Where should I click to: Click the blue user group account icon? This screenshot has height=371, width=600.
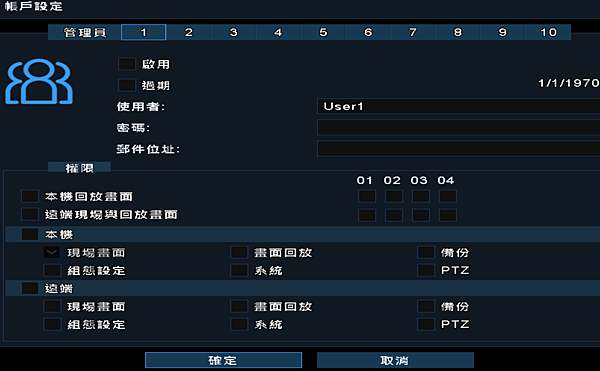pyautogui.click(x=39, y=81)
